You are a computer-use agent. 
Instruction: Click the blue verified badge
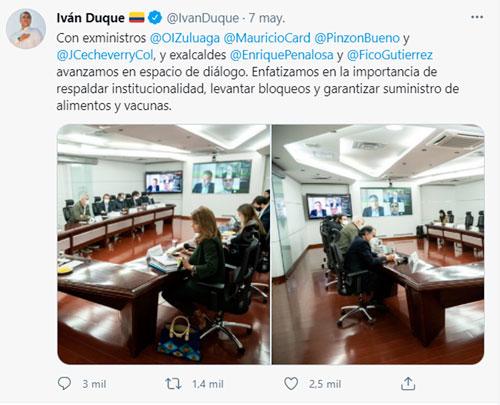pos(155,18)
